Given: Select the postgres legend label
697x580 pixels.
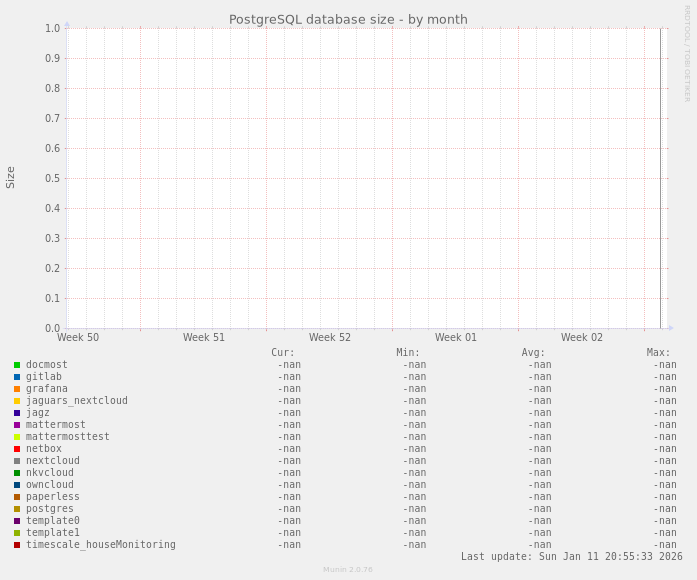Looking at the screenshot, I should coord(50,508).
